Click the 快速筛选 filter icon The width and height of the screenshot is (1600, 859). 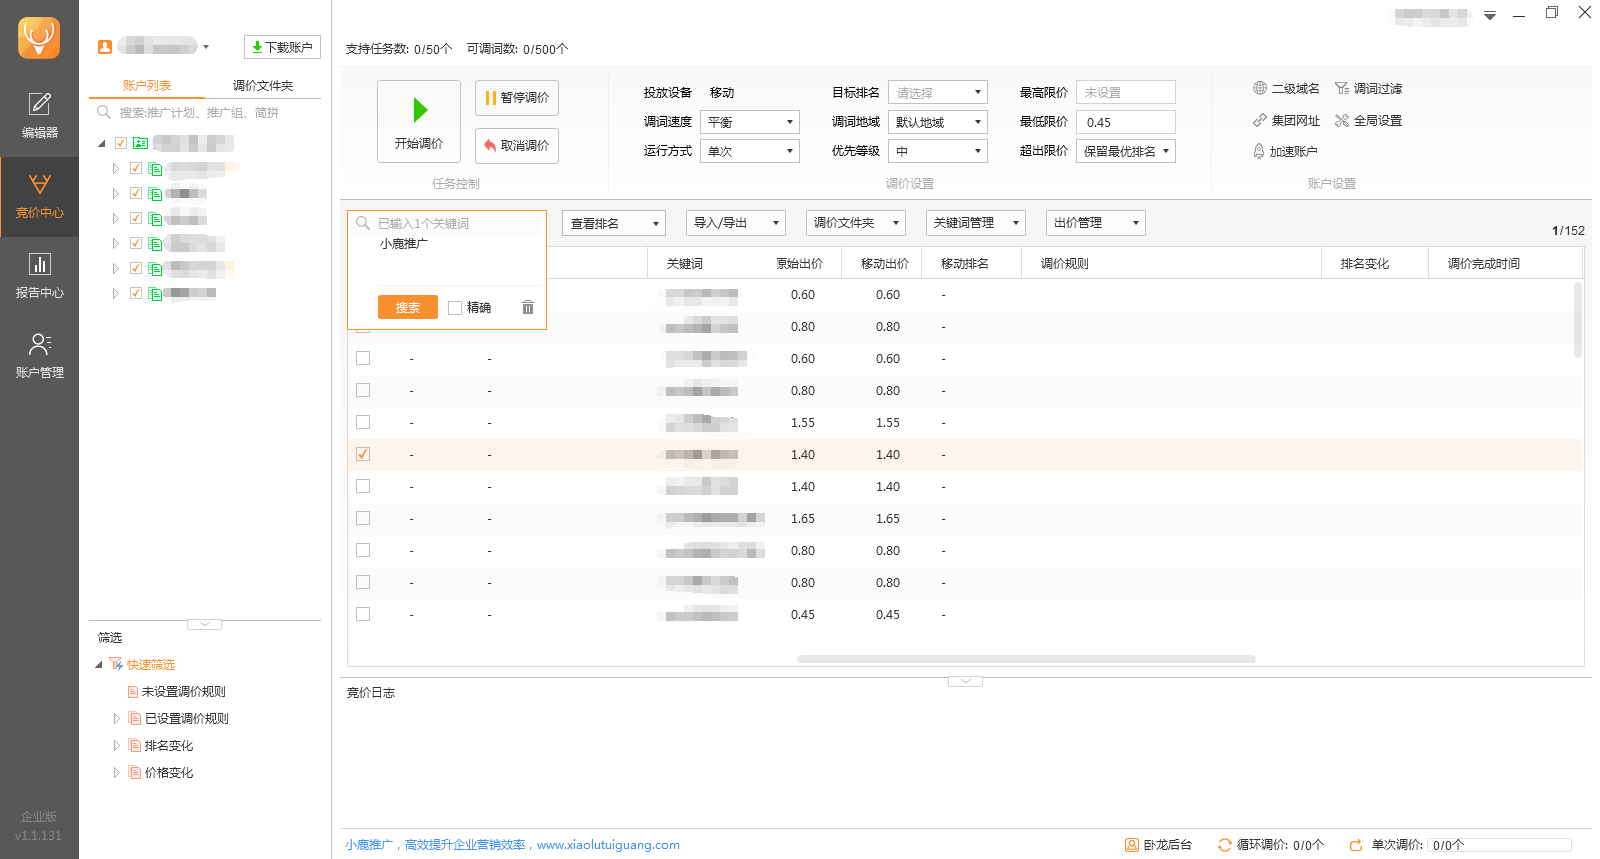[x=116, y=665]
